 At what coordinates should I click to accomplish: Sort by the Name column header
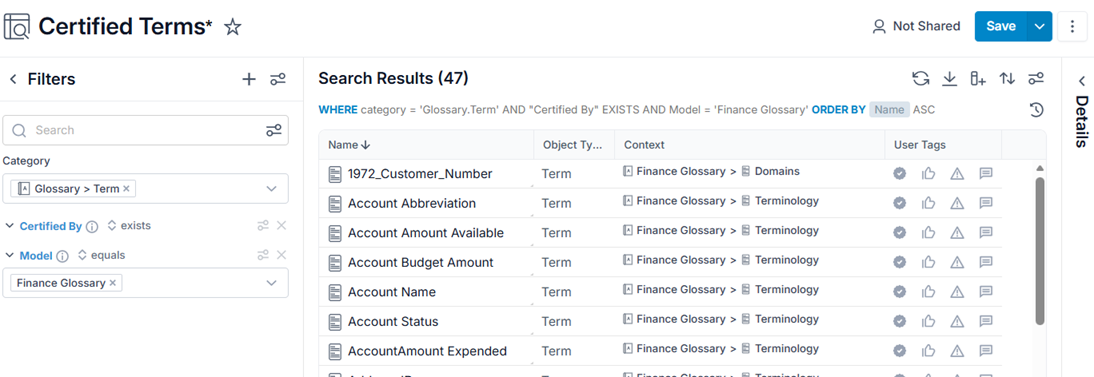349,145
